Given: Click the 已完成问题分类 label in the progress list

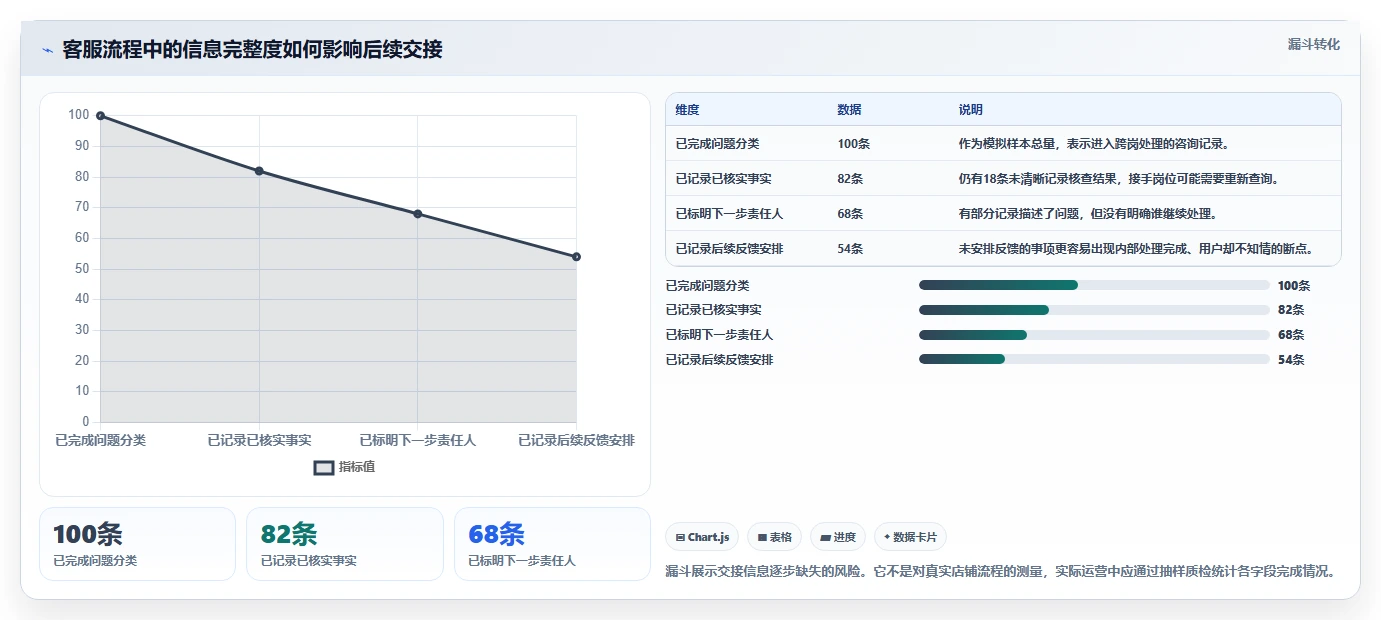Looking at the screenshot, I should (707, 285).
